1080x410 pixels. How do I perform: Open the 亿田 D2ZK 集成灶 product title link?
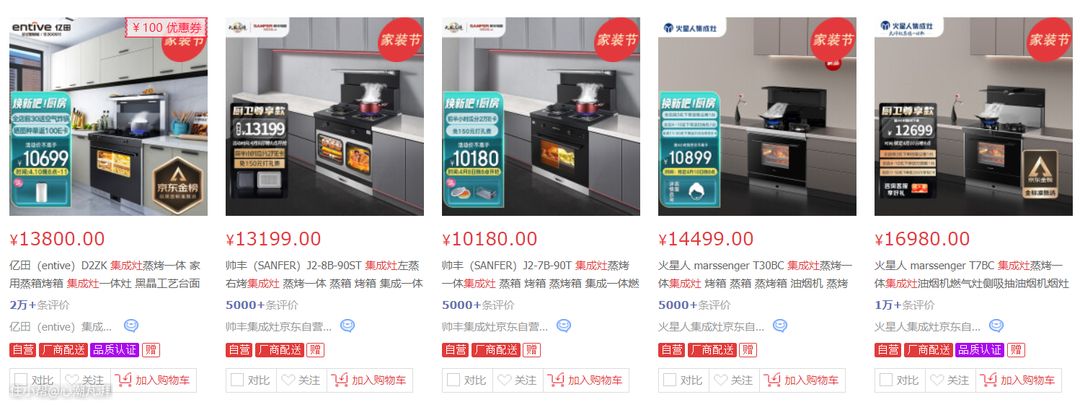pos(105,274)
